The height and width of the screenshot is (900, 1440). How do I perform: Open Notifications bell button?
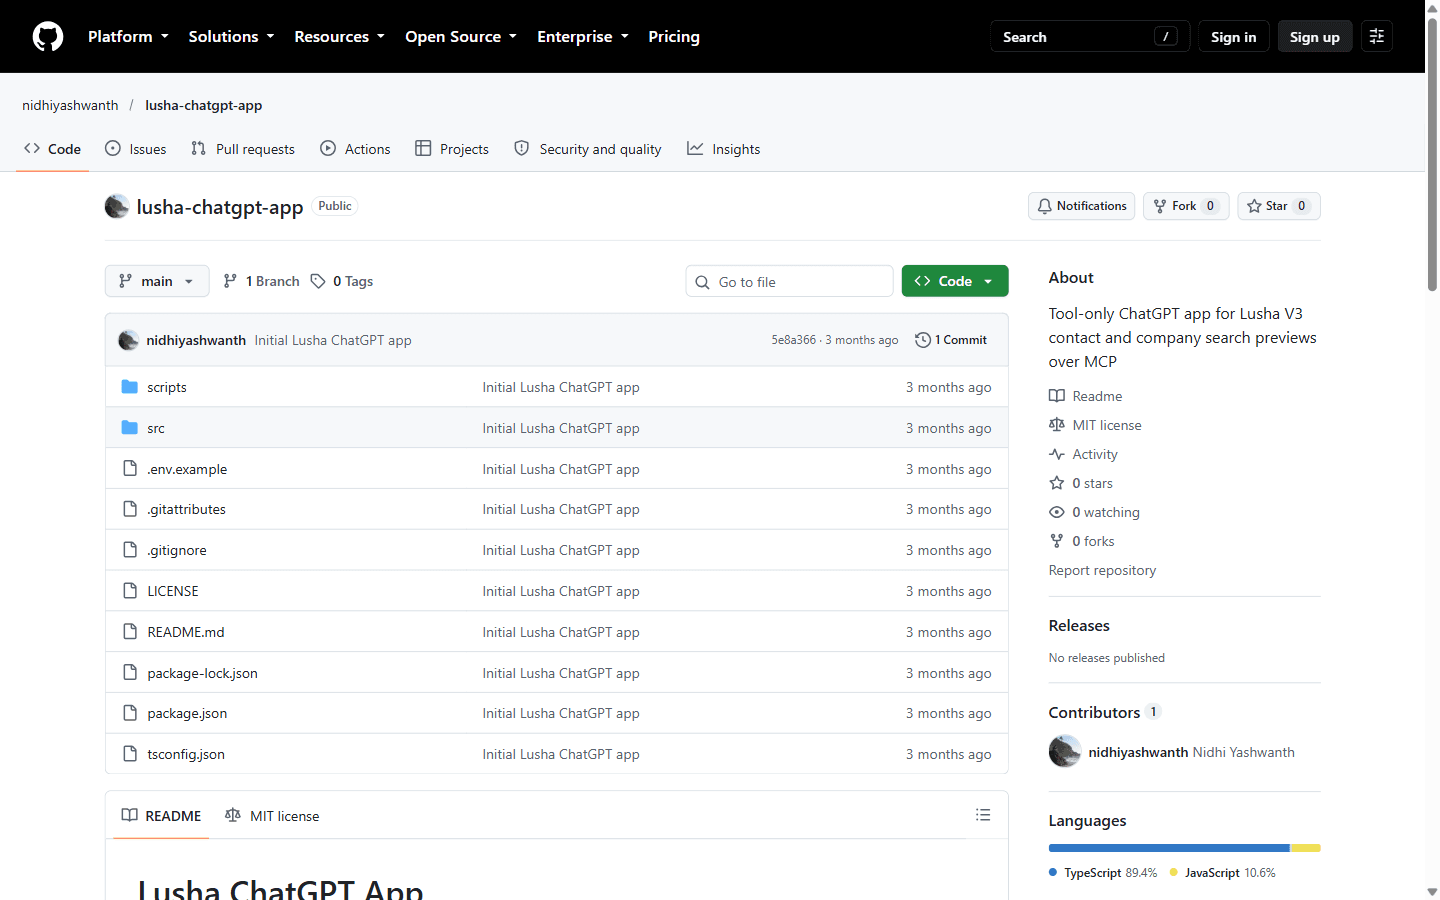pyautogui.click(x=1081, y=206)
